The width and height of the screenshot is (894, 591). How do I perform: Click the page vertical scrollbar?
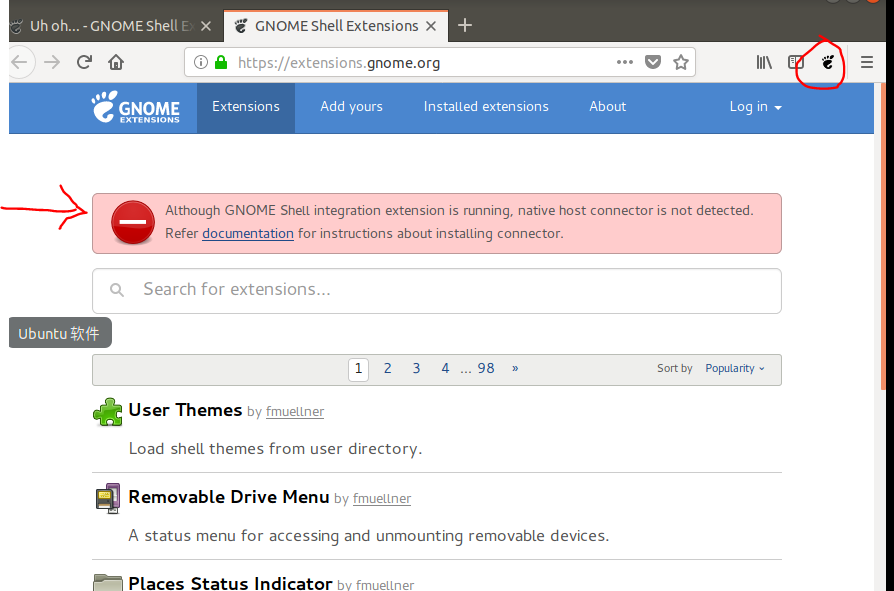[883, 236]
